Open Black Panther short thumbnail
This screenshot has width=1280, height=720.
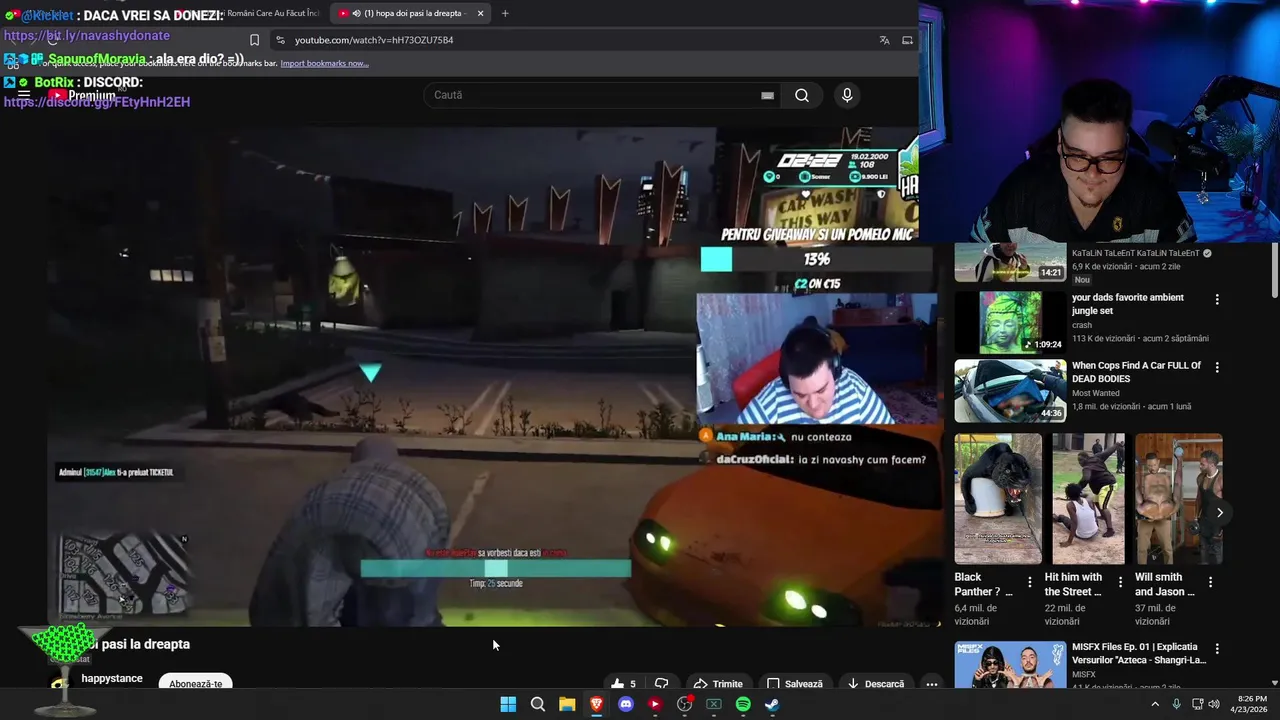[998, 499]
